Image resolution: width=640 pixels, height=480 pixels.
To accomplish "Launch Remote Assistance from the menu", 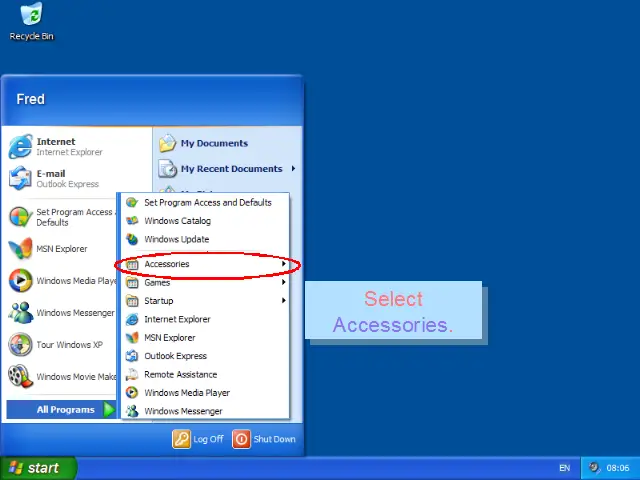I will pos(205,374).
